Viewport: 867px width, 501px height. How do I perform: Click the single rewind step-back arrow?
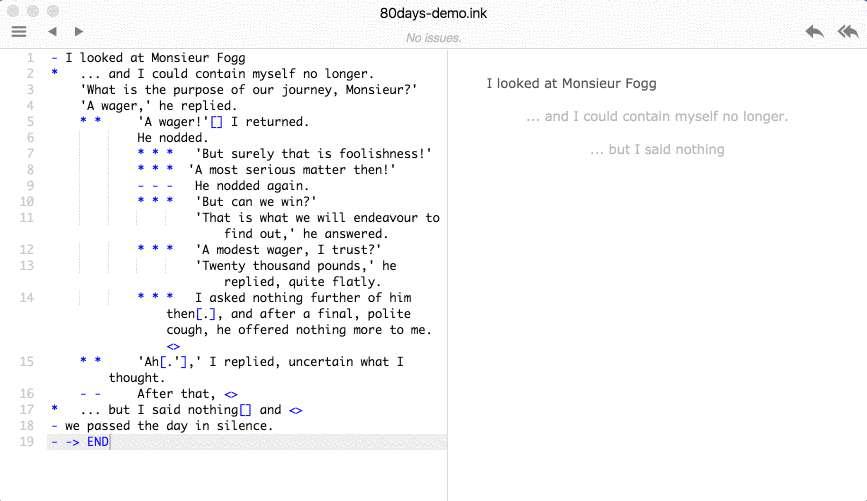click(x=814, y=32)
